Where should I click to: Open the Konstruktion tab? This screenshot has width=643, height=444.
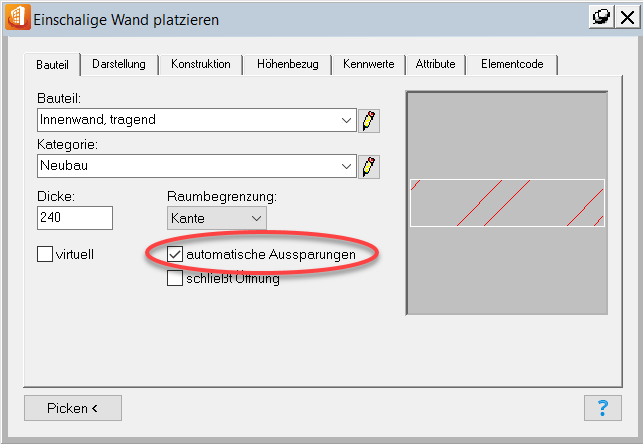[x=201, y=64]
